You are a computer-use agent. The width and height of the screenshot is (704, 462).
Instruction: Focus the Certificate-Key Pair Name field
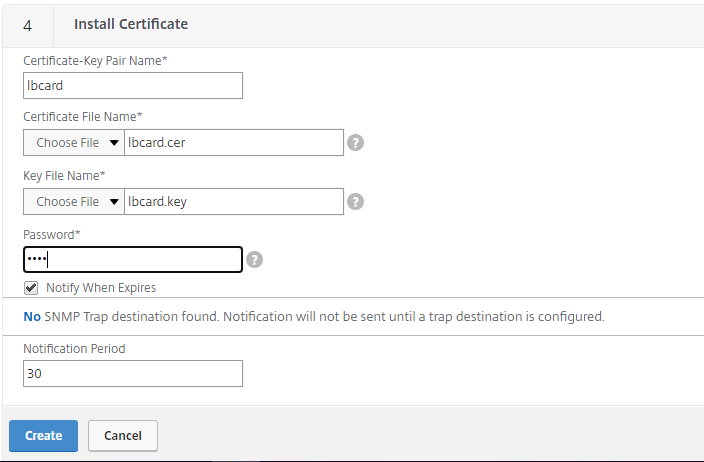click(x=133, y=86)
